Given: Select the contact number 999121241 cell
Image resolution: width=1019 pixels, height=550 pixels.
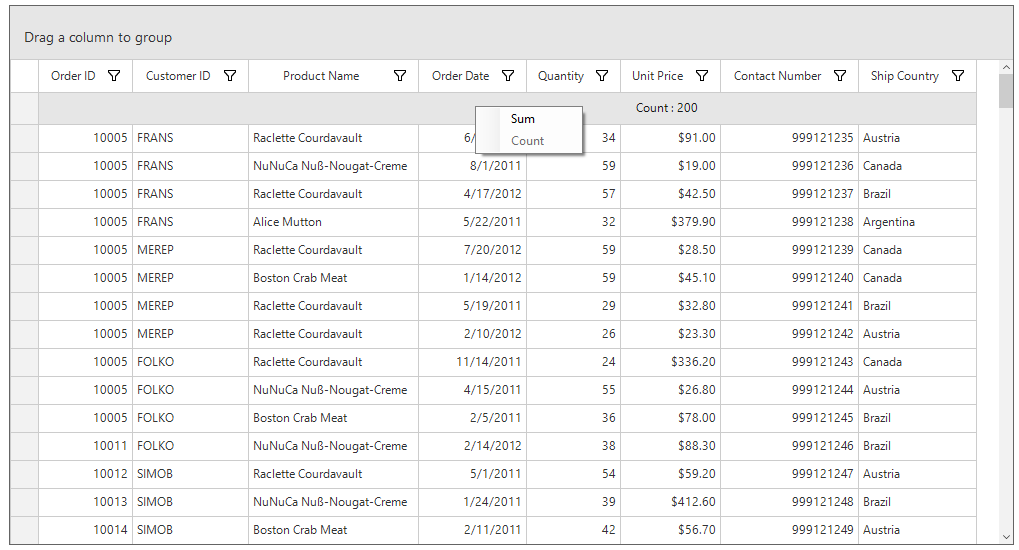Looking at the screenshot, I should [x=789, y=306].
